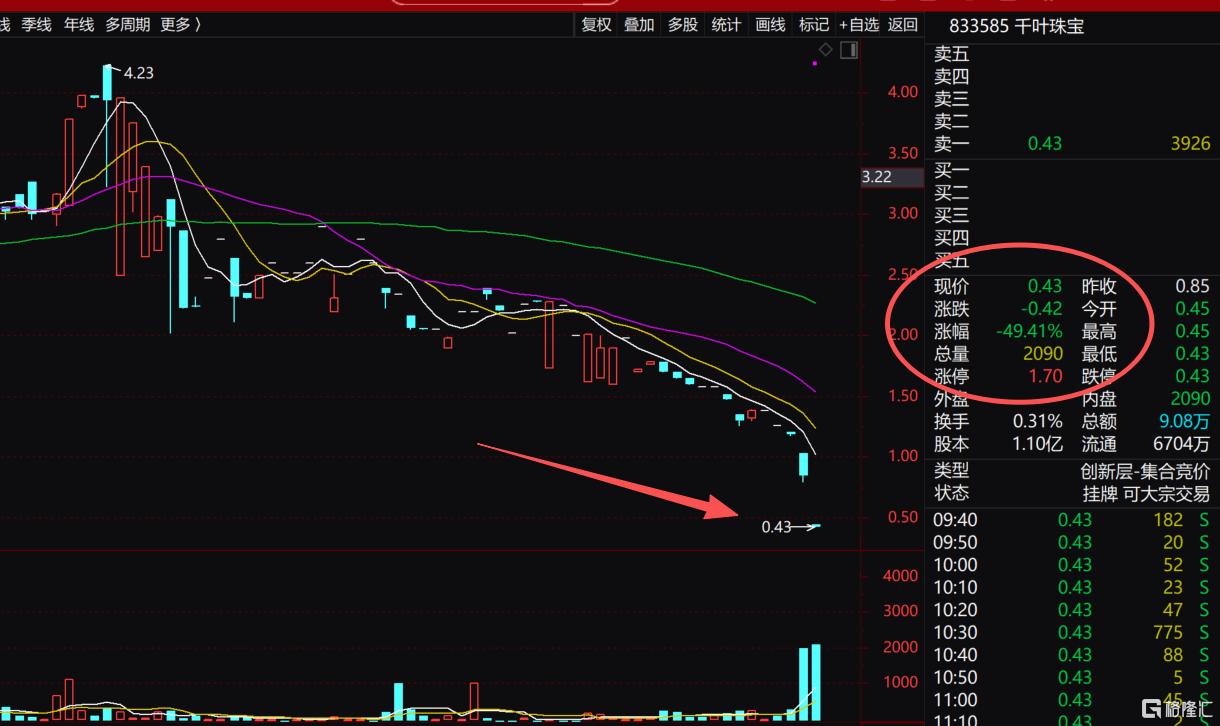1220x726 pixels.
Task: Click the last volume bar in the chart
Action: [816, 683]
